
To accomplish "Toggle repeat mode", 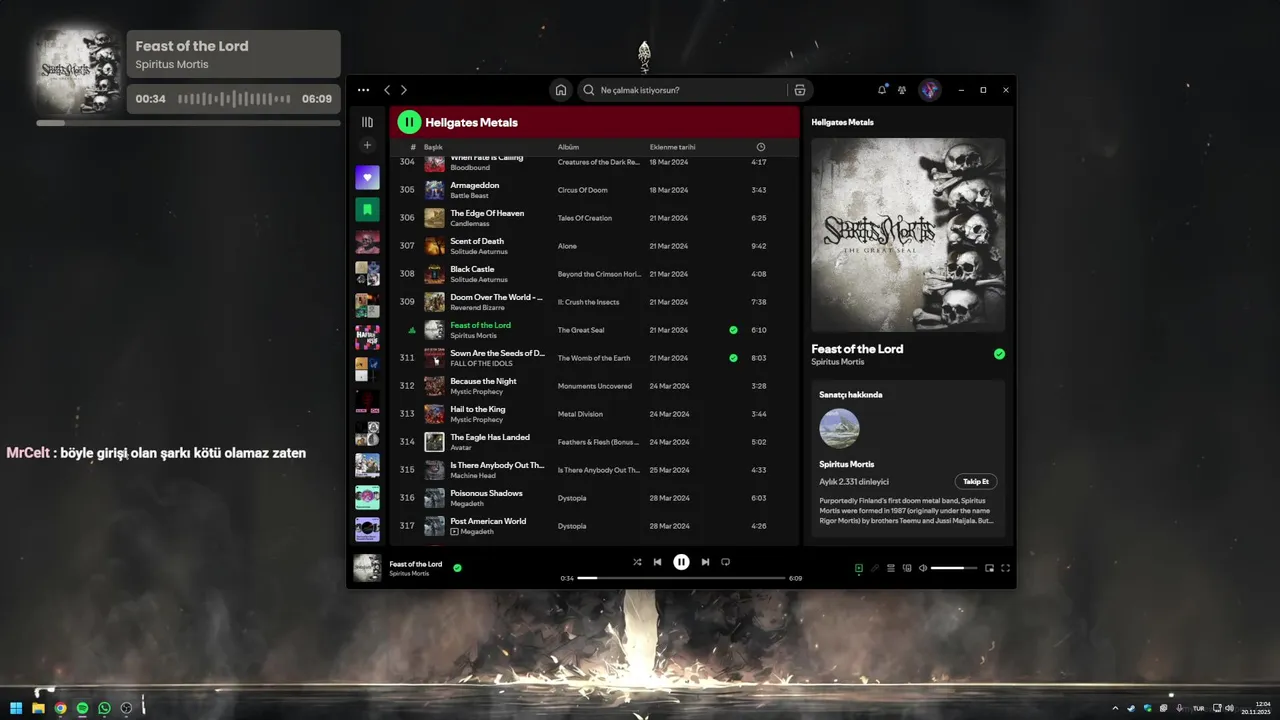I will click(725, 562).
